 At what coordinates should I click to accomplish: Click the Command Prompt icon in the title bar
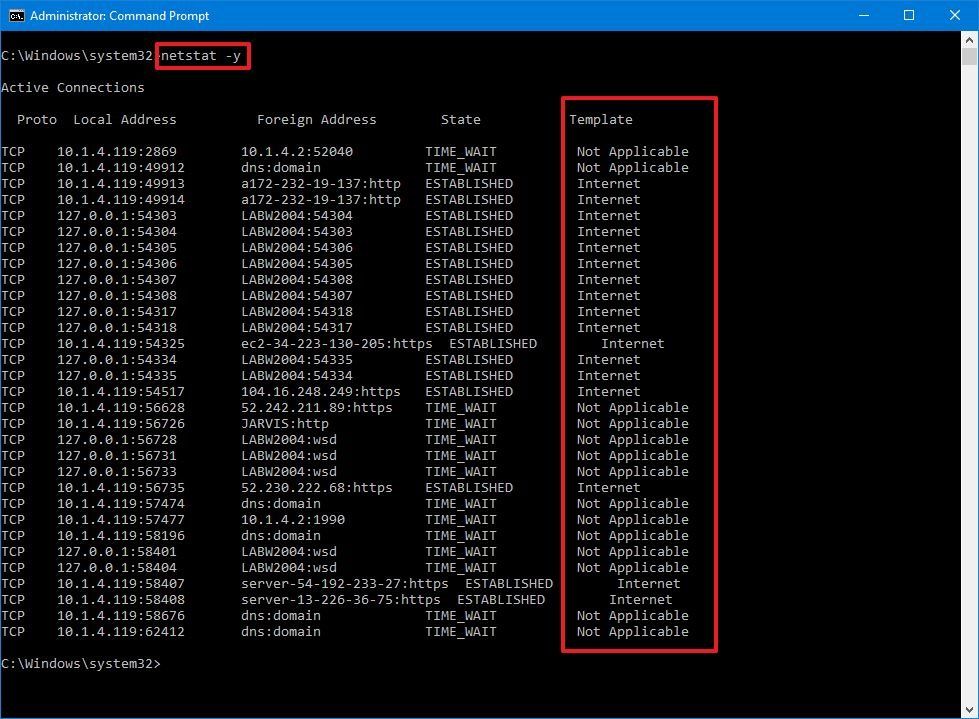pos(16,15)
